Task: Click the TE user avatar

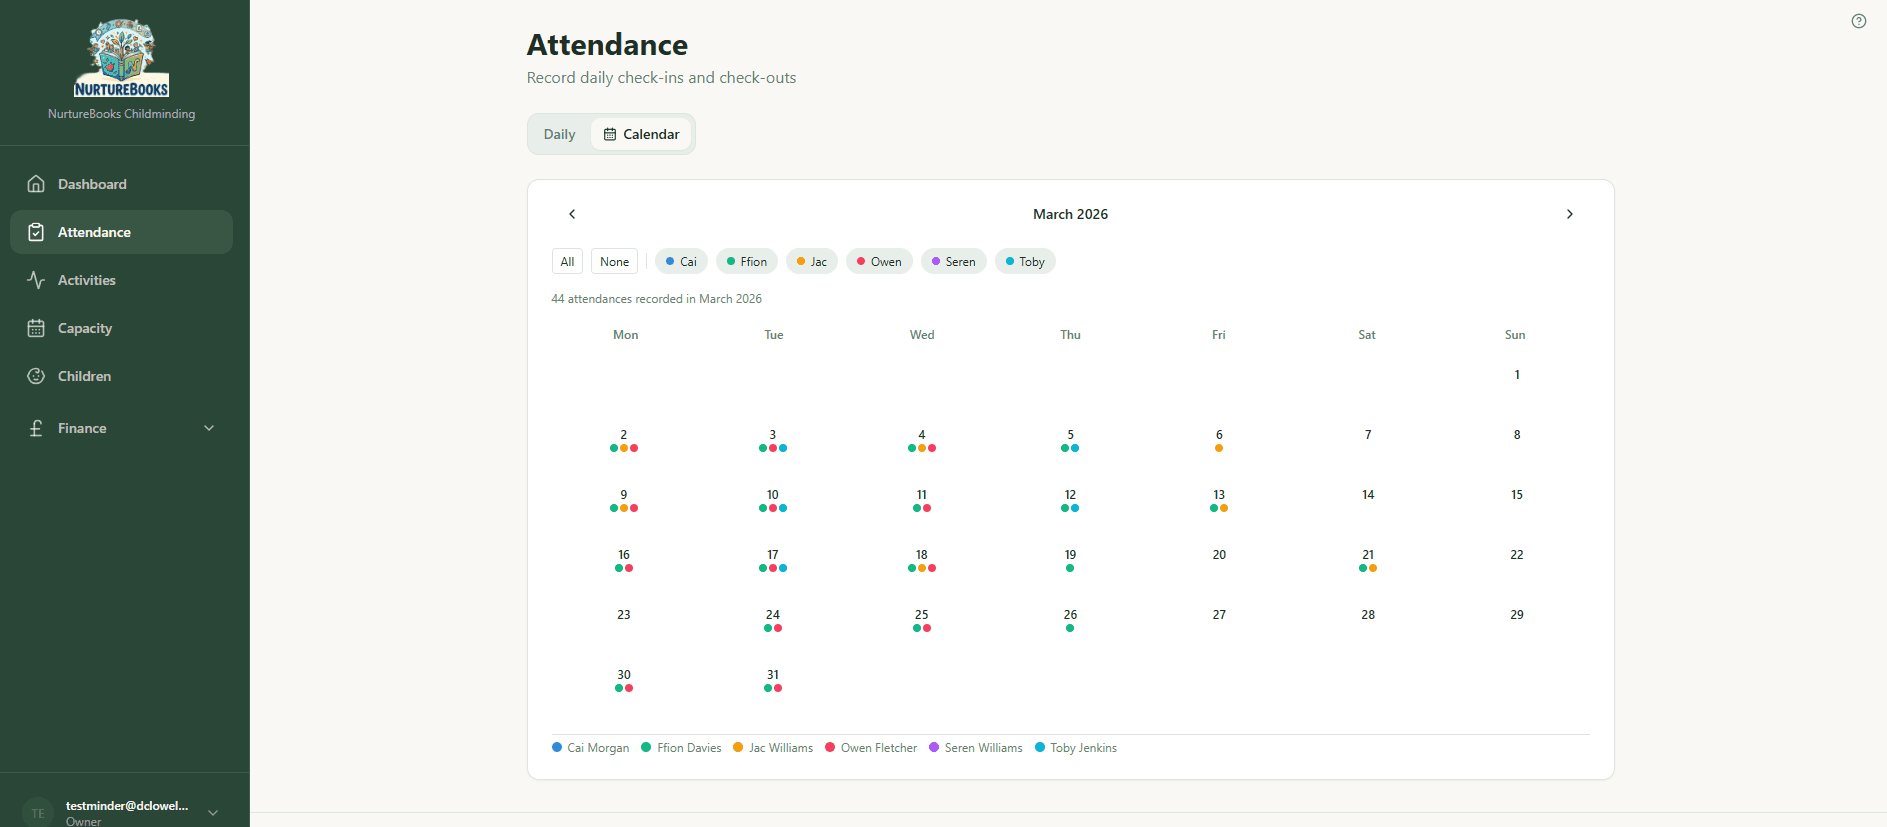Action: 38,812
